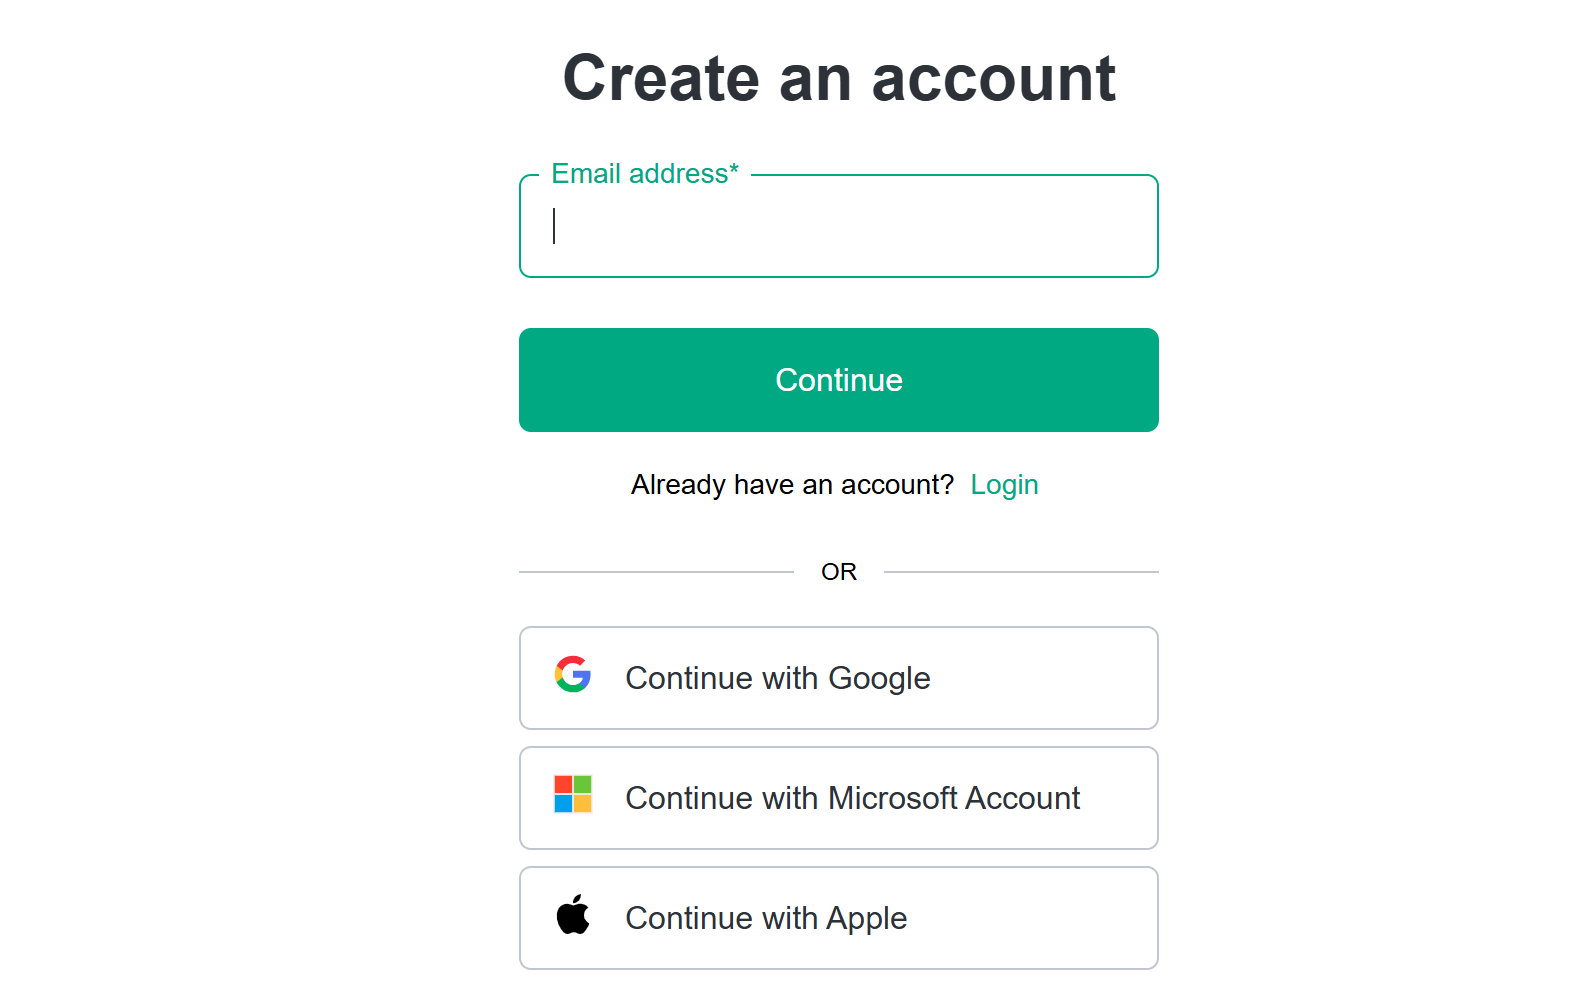The width and height of the screenshot is (1589, 996).
Task: Sign up using the Apple option
Action: 838,918
